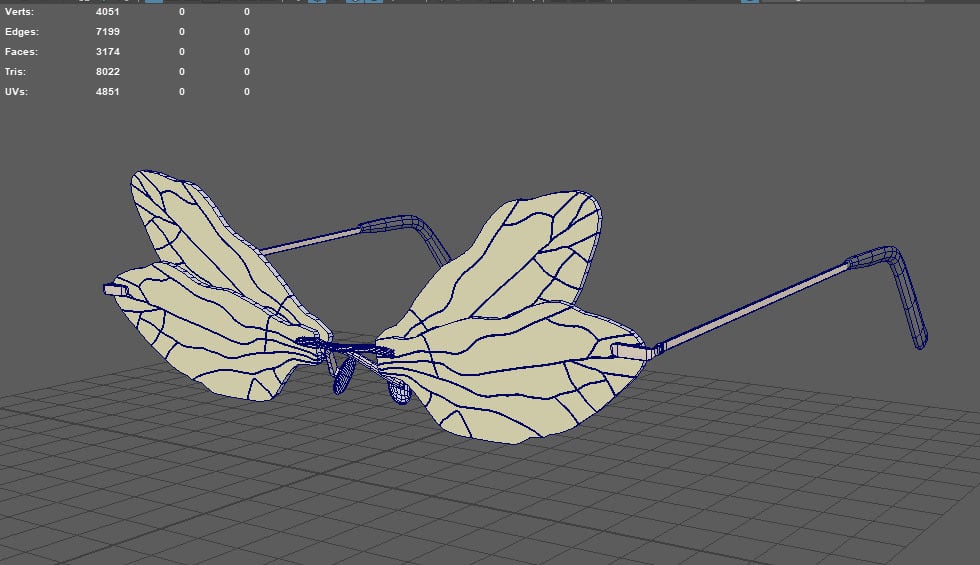Click the Faces count value 3174
The image size is (980, 565).
pyautogui.click(x=108, y=52)
